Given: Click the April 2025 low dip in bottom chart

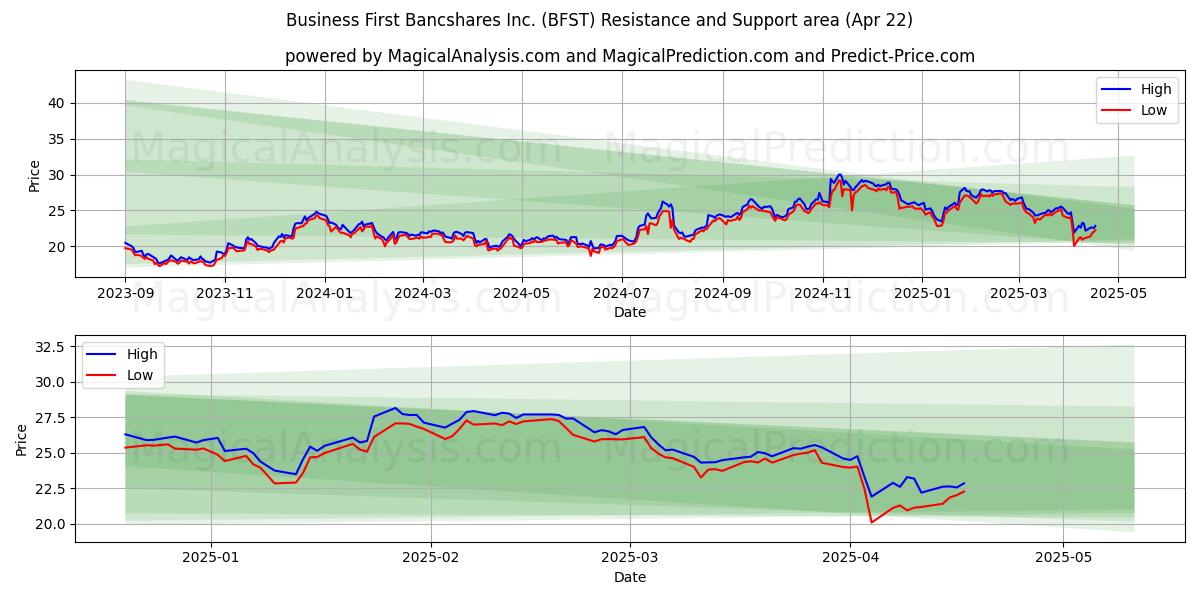Looking at the screenshot, I should pyautogui.click(x=871, y=521).
